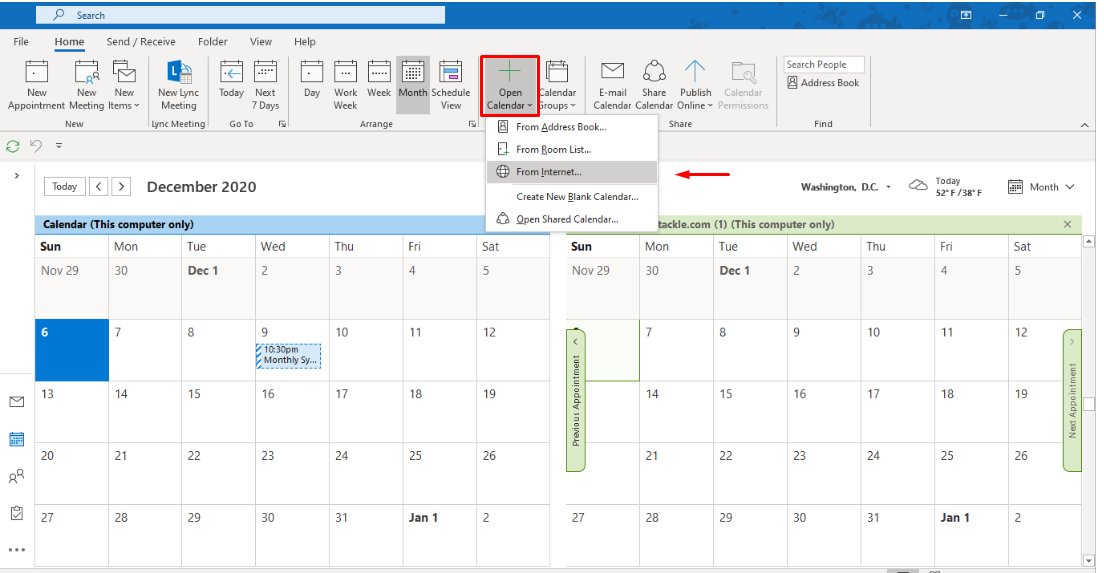The image size is (1104, 573).
Task: Create a New Appointment
Action: pyautogui.click(x=37, y=85)
